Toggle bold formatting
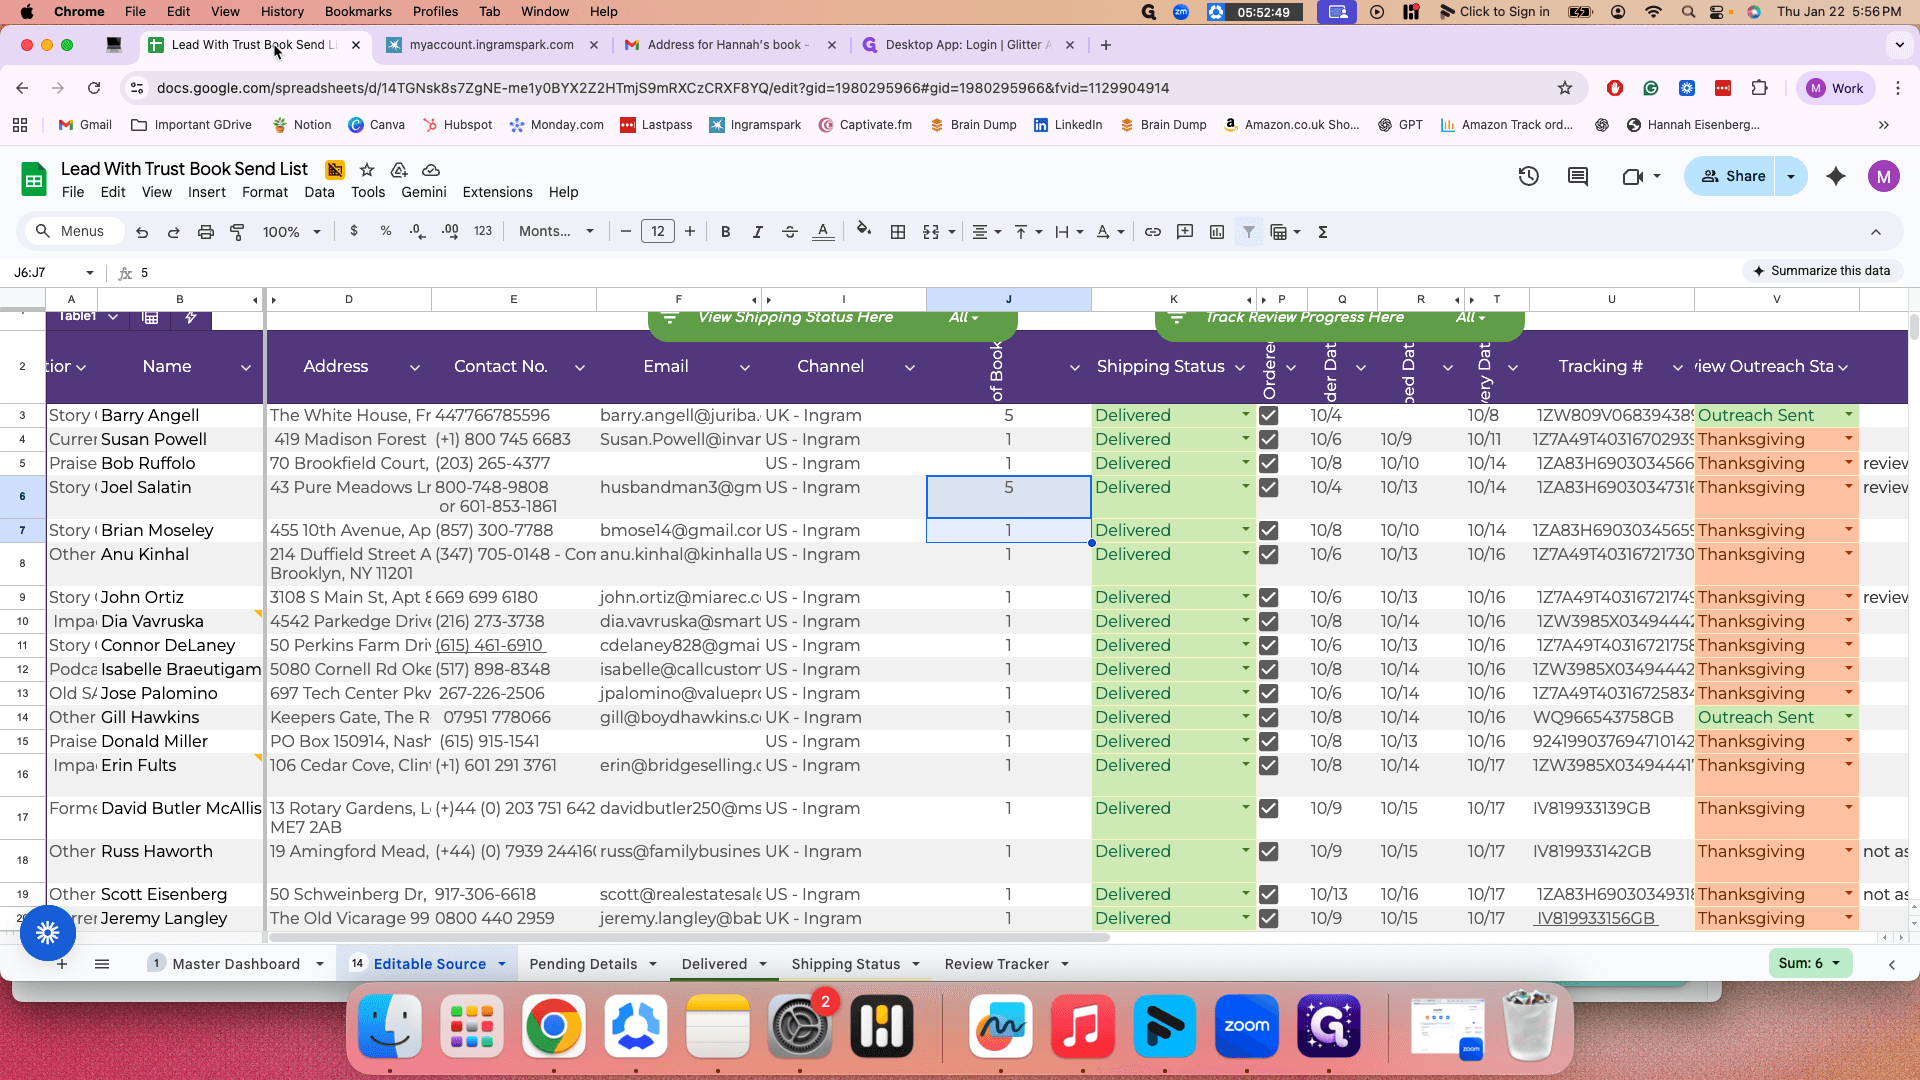This screenshot has width=1920, height=1080. pos(726,232)
